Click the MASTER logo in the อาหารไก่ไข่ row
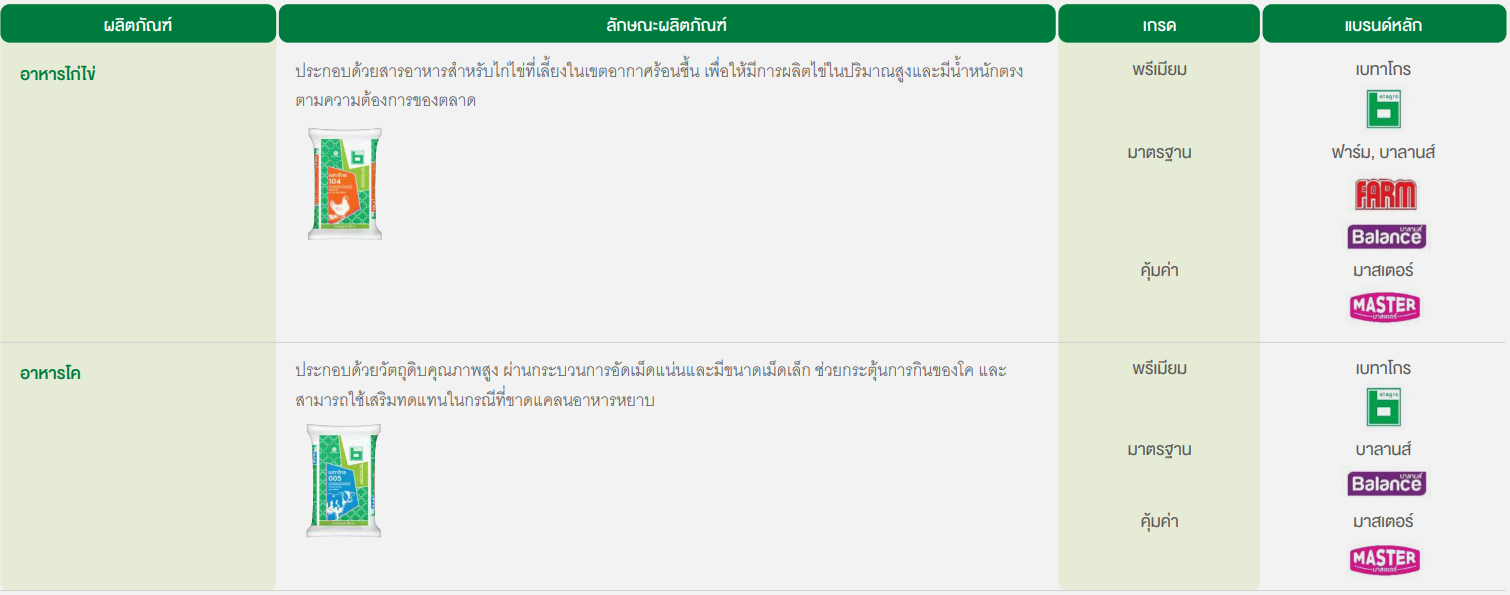 pos(1384,306)
